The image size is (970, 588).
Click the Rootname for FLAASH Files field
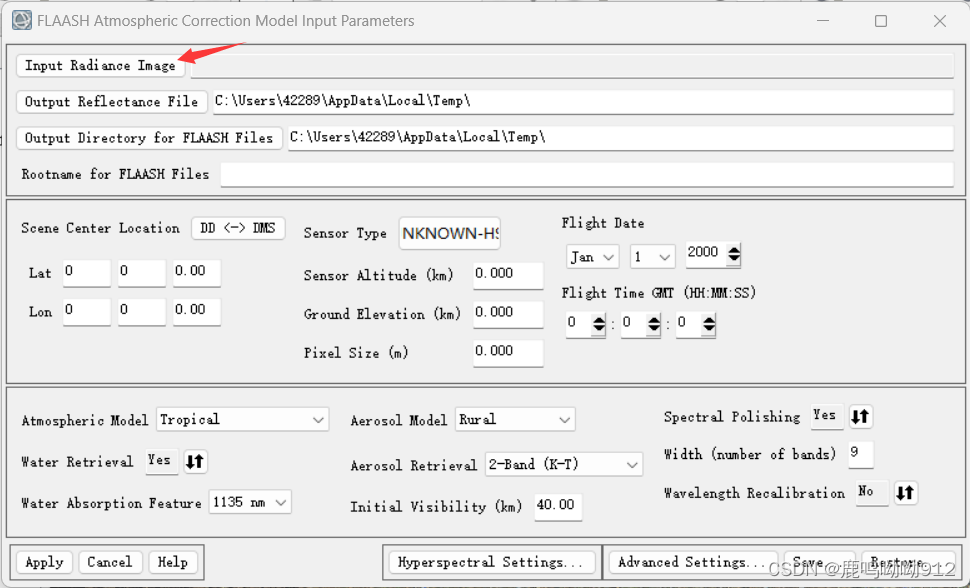pos(586,175)
